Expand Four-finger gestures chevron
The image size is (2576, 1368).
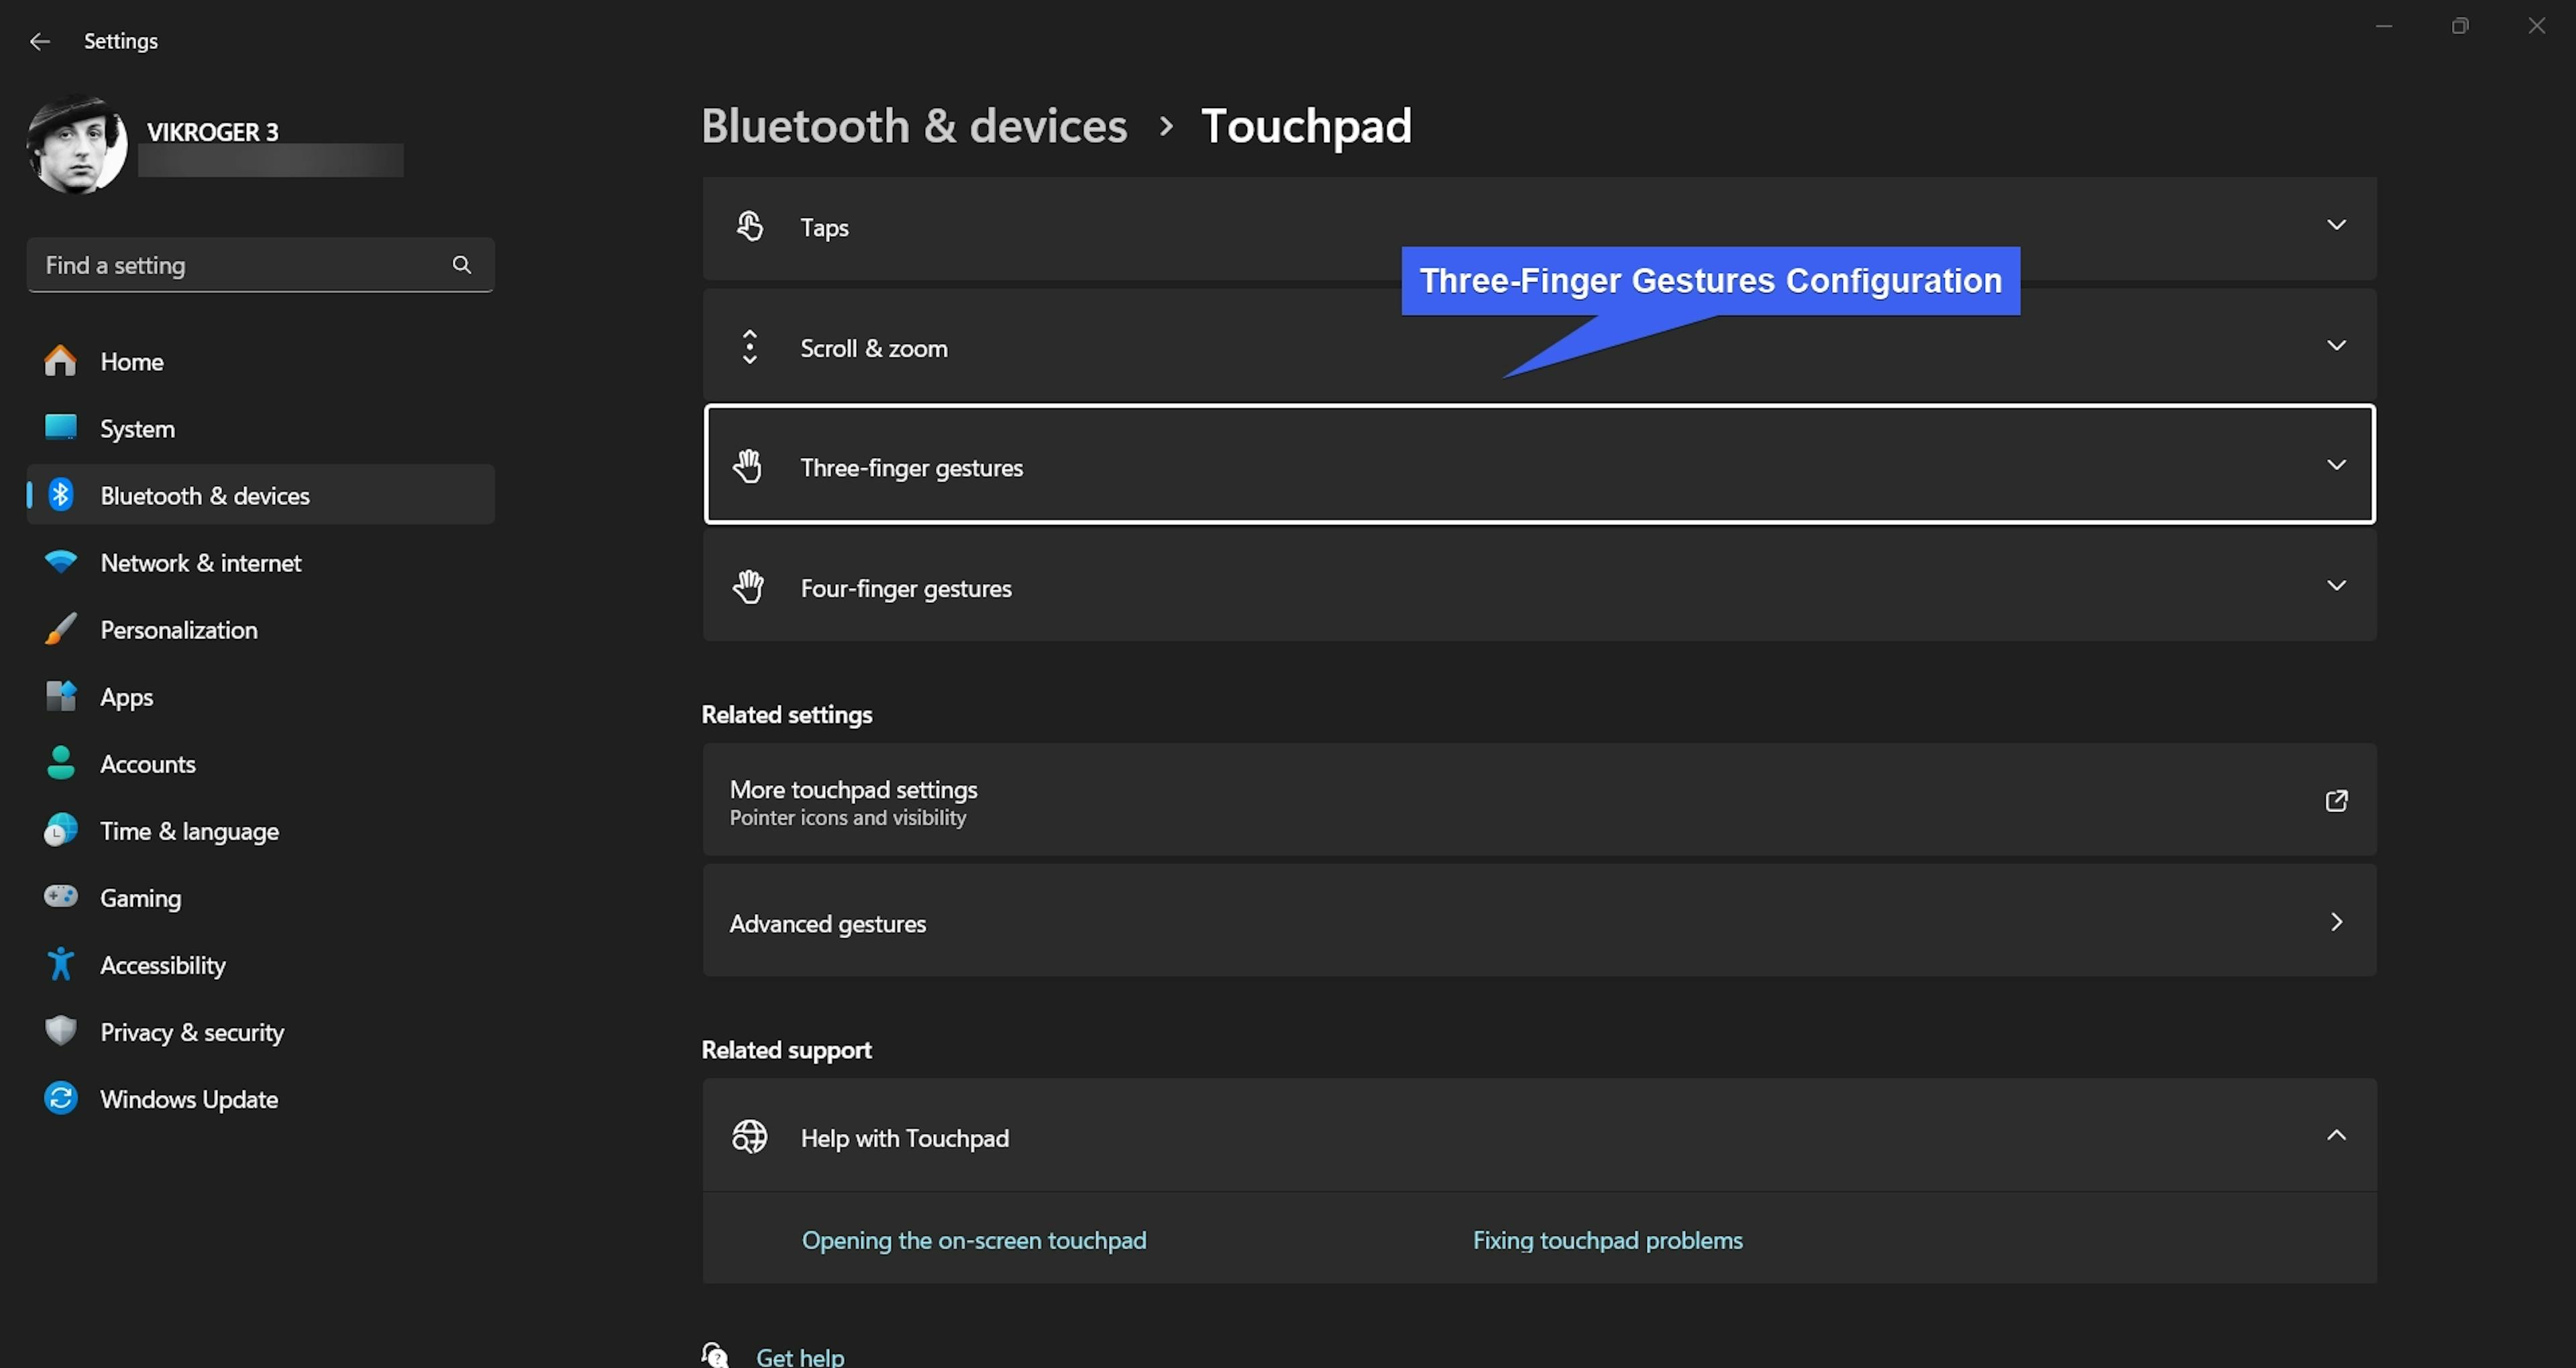coord(2335,586)
